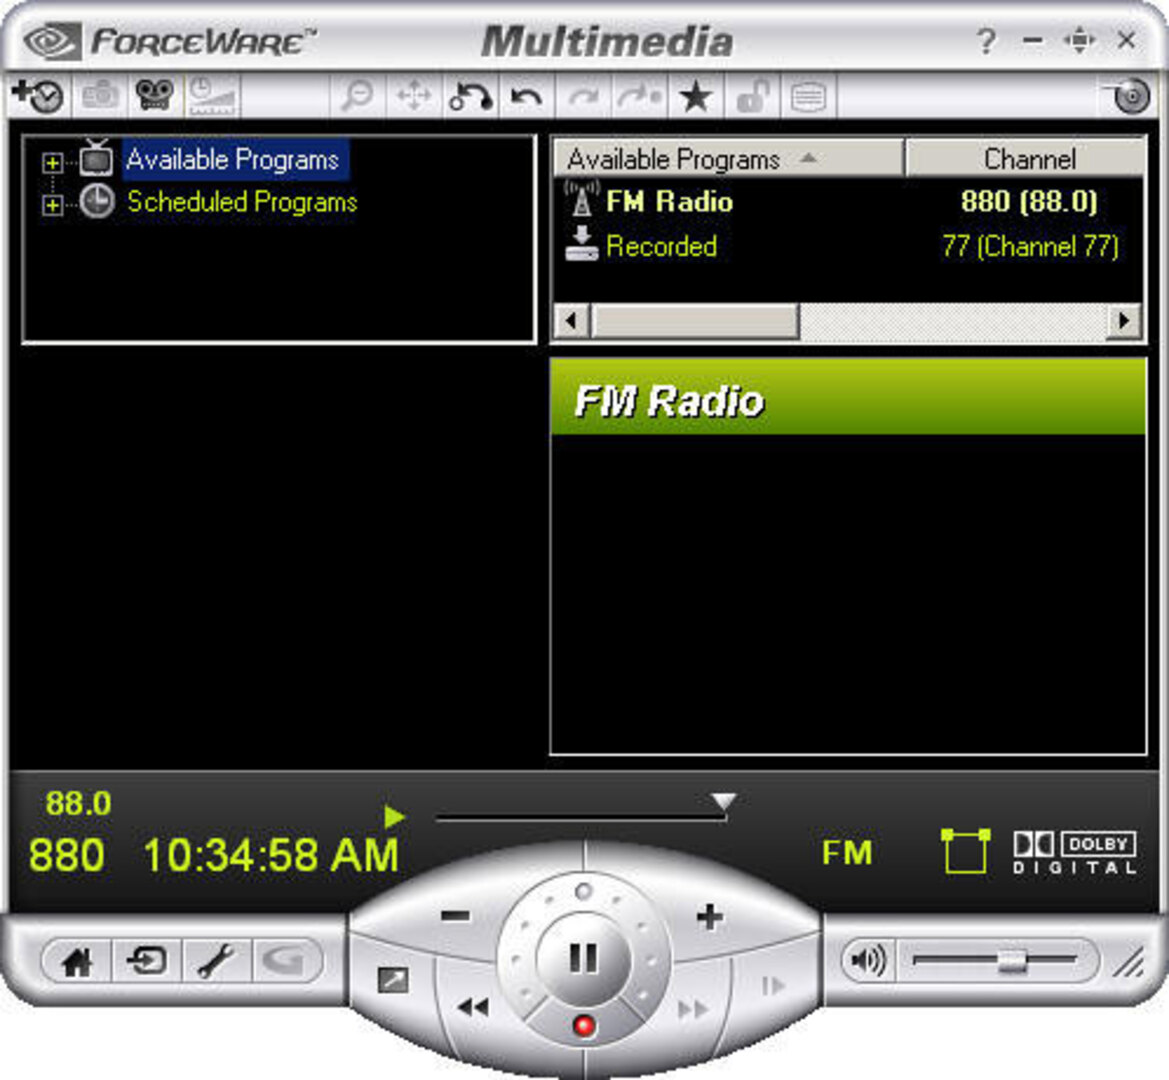Click the green-cornered square icon in status bar
Image resolution: width=1169 pixels, height=1080 pixels.
tap(965, 850)
